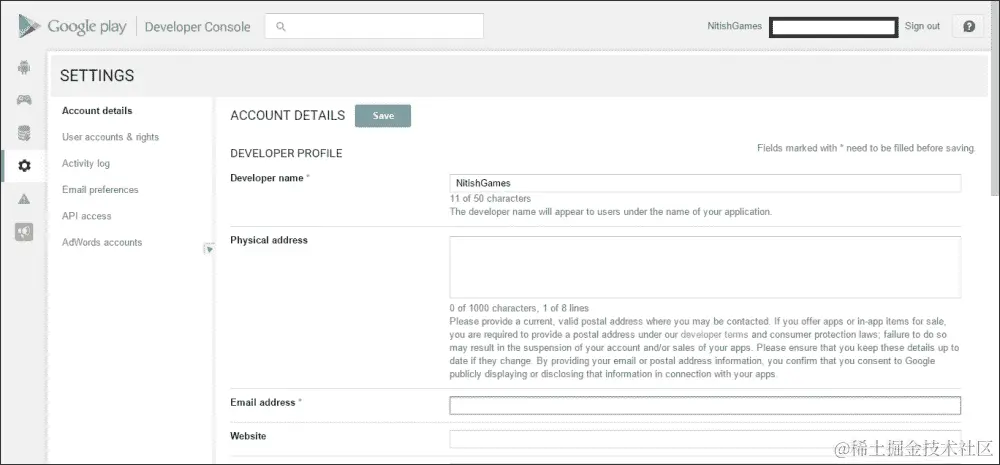Open the database stack icon in sidebar
1000x465 pixels.
tap(24, 133)
